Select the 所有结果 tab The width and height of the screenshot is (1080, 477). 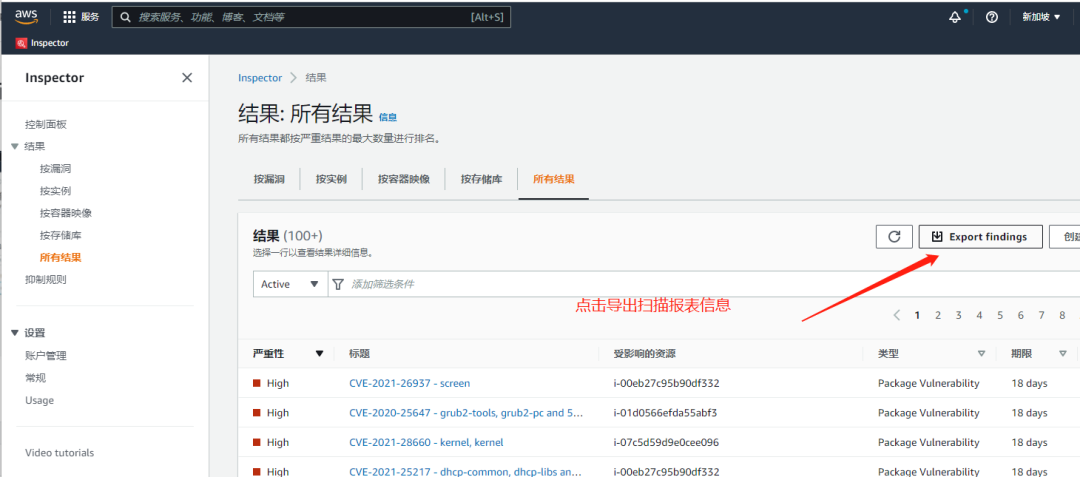click(554, 179)
